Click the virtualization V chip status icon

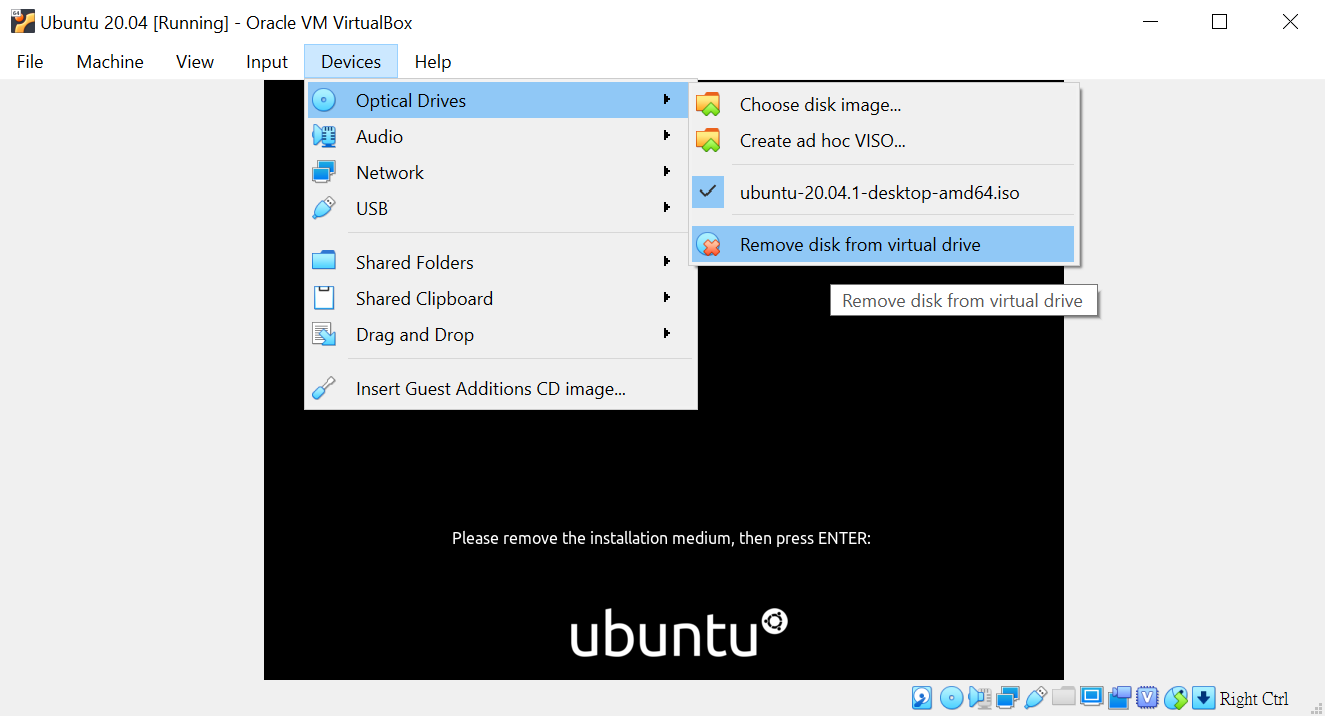[x=1147, y=698]
